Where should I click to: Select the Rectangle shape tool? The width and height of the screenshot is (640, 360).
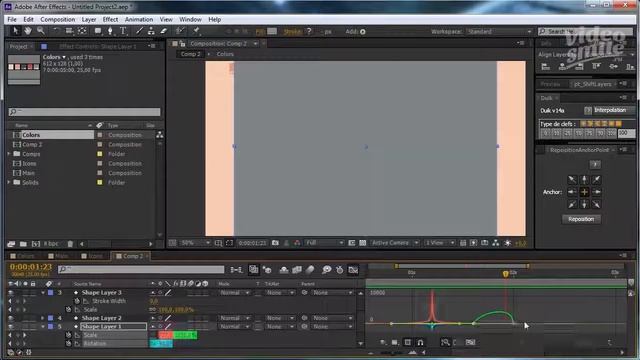coord(98,31)
